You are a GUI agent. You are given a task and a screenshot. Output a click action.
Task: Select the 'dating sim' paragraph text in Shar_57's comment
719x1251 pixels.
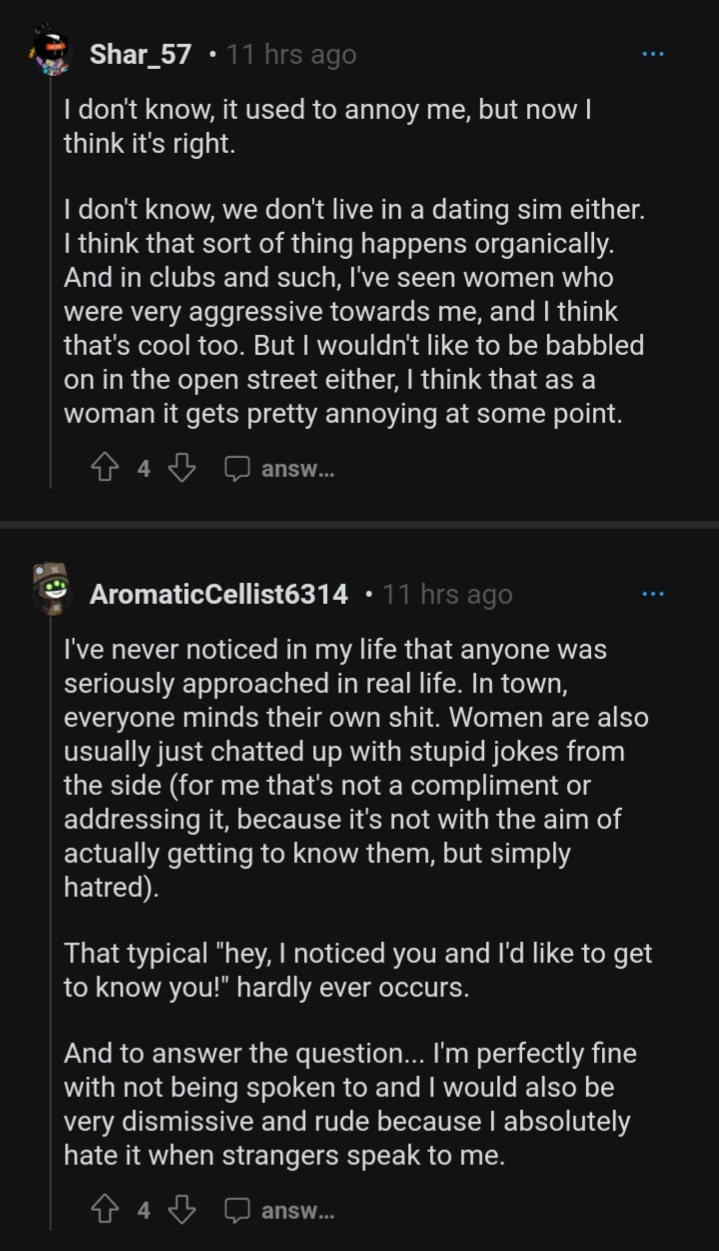point(353,311)
